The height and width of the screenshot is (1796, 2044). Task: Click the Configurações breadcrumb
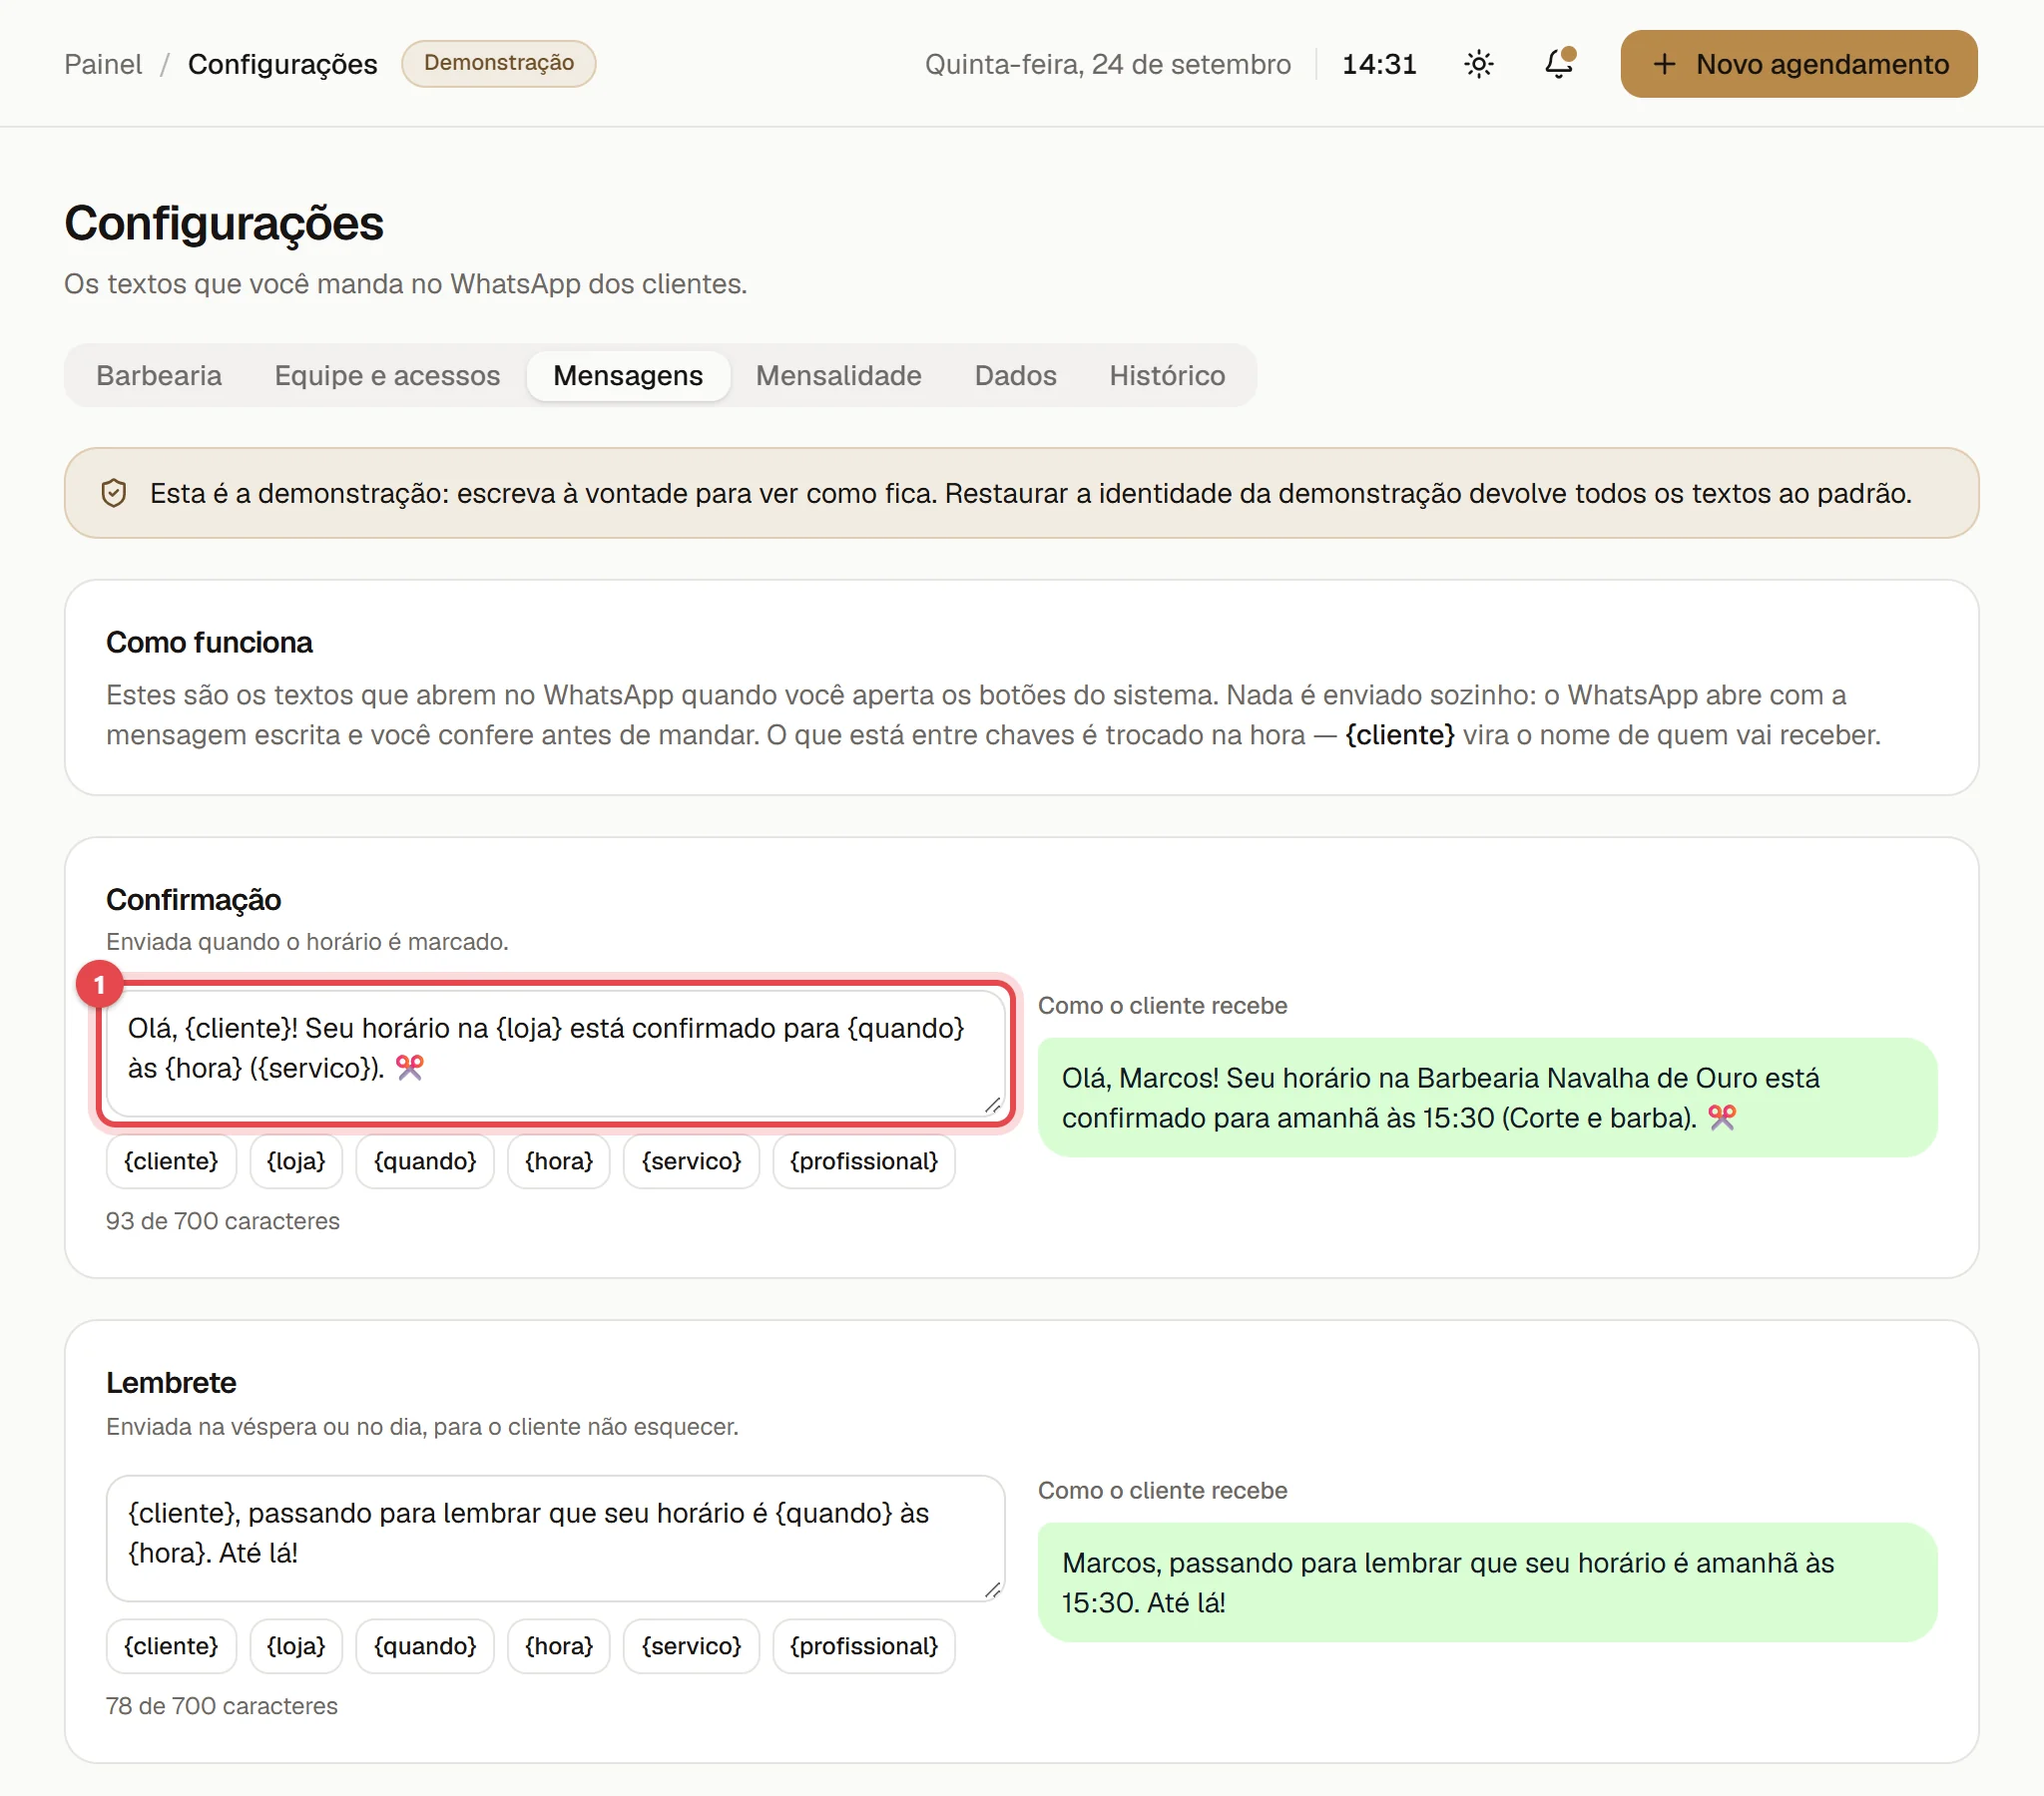coord(283,64)
